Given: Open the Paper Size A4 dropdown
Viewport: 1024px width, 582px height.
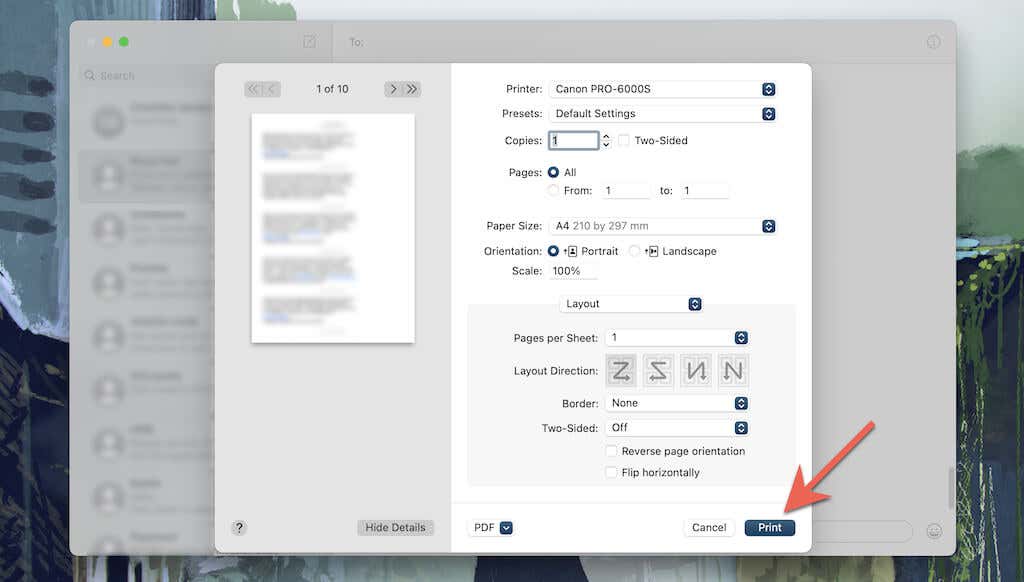Looking at the screenshot, I should pos(663,226).
